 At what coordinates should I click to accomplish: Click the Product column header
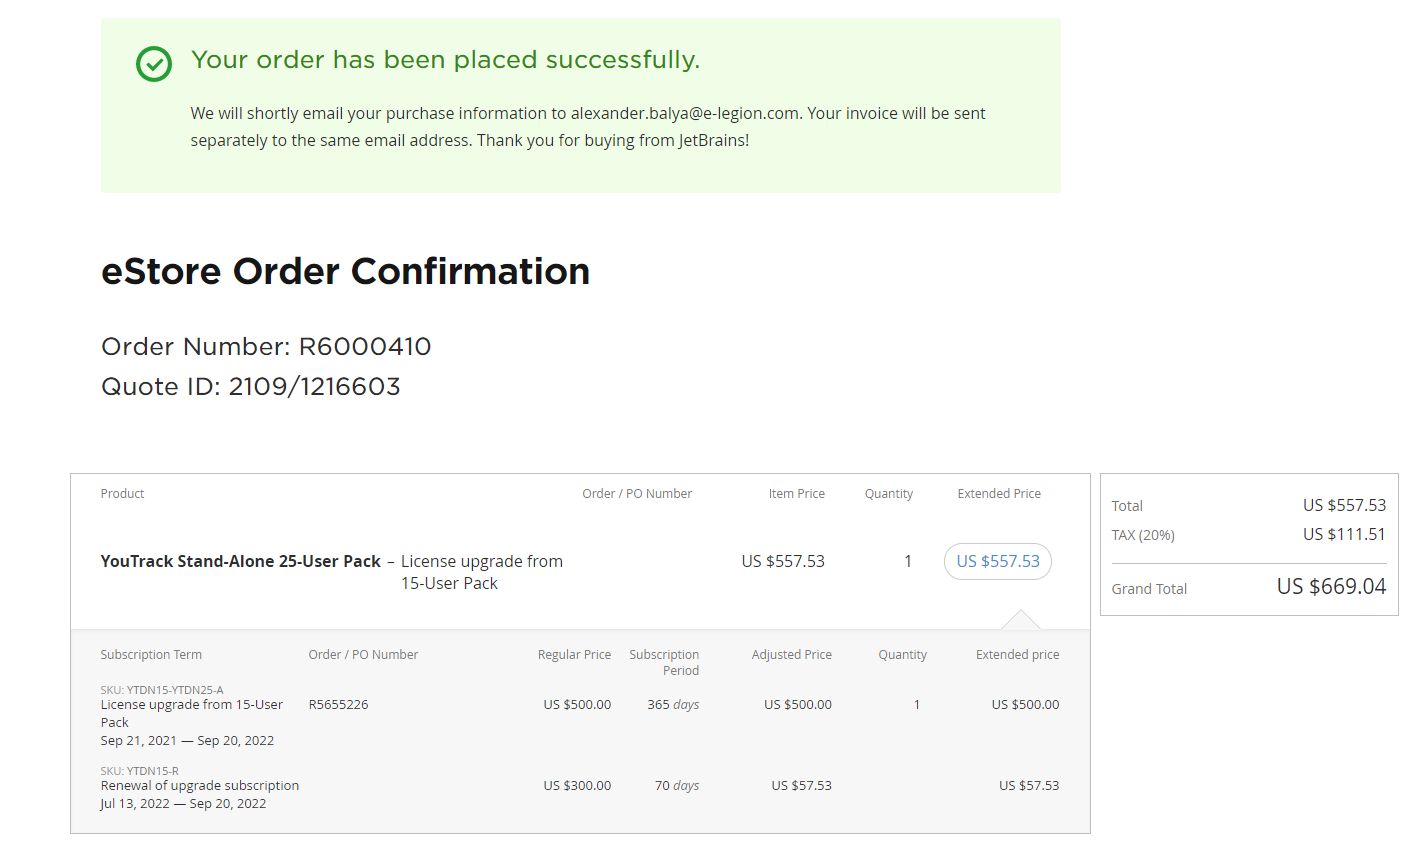122,494
